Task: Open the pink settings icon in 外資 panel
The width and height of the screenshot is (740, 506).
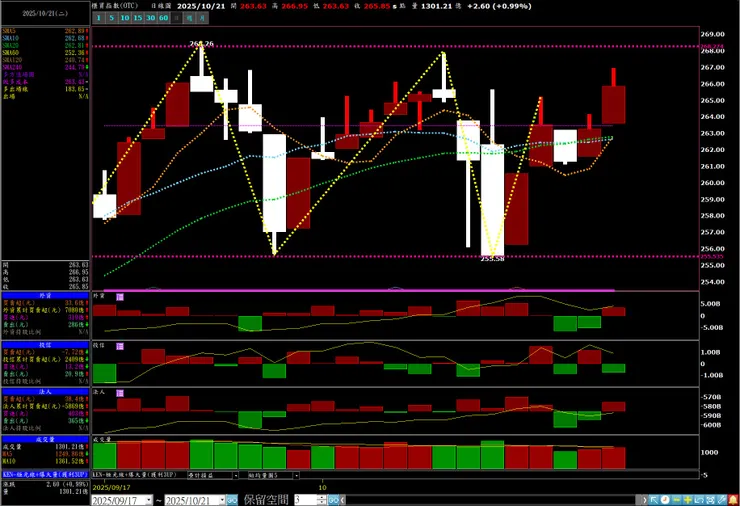Action: 120,297
